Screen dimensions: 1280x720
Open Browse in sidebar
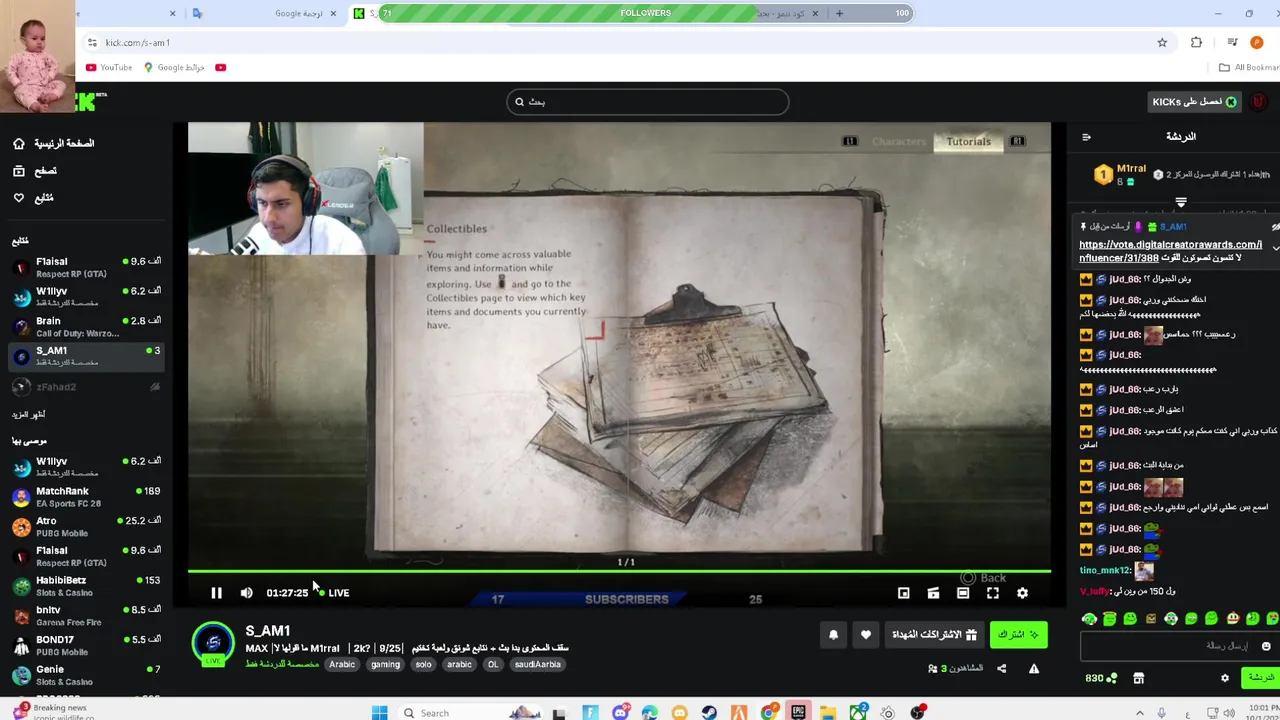tap(36, 171)
